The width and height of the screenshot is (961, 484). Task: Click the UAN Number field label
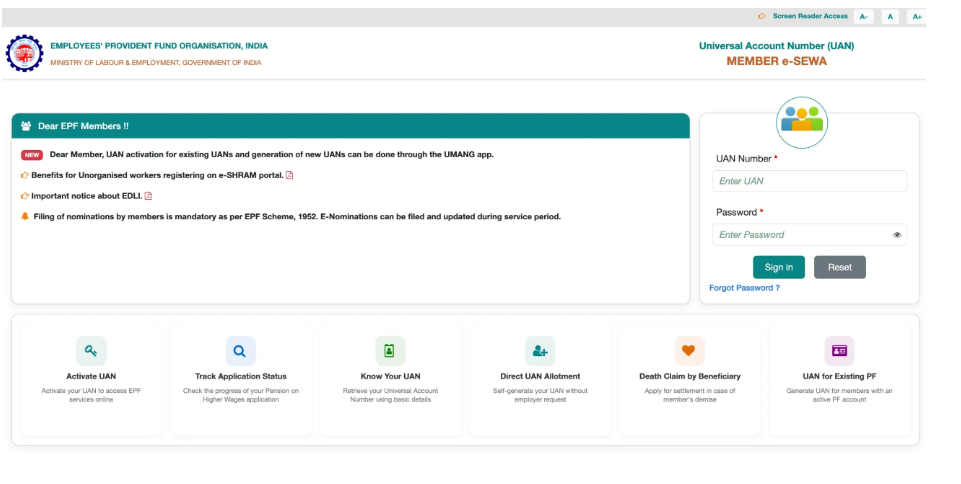click(x=746, y=159)
